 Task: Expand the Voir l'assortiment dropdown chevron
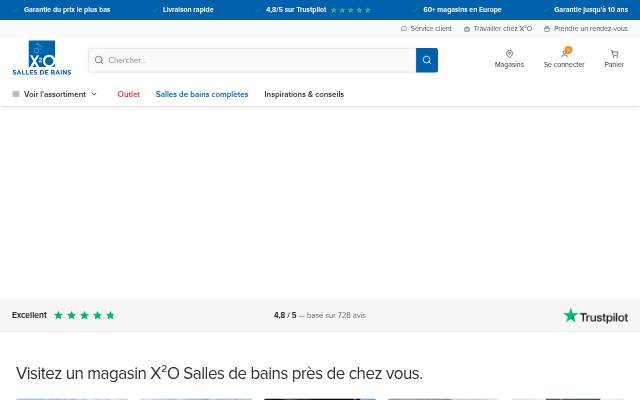point(94,94)
